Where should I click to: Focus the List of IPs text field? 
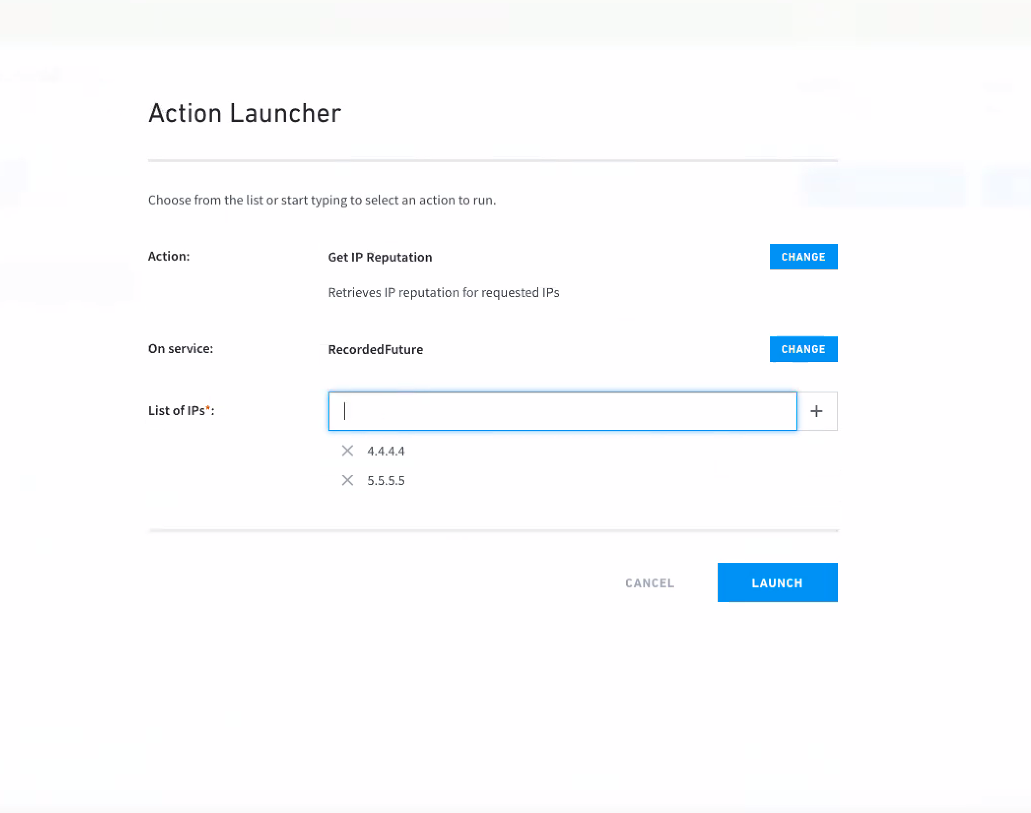tap(562, 411)
